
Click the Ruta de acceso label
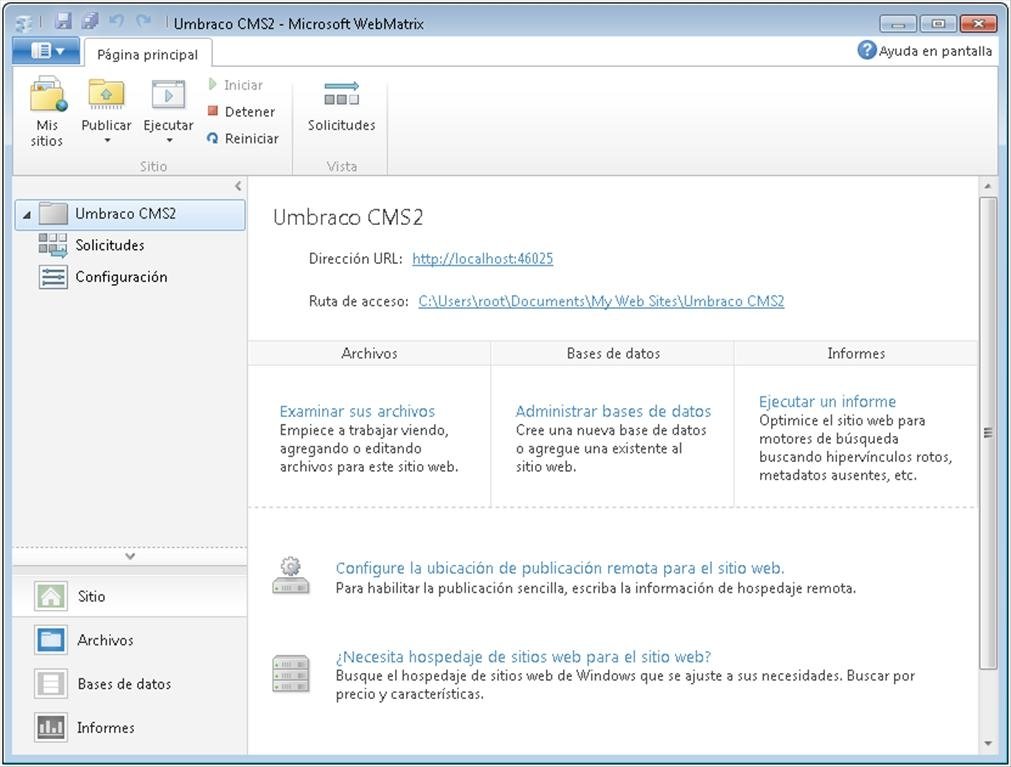[x=358, y=301]
